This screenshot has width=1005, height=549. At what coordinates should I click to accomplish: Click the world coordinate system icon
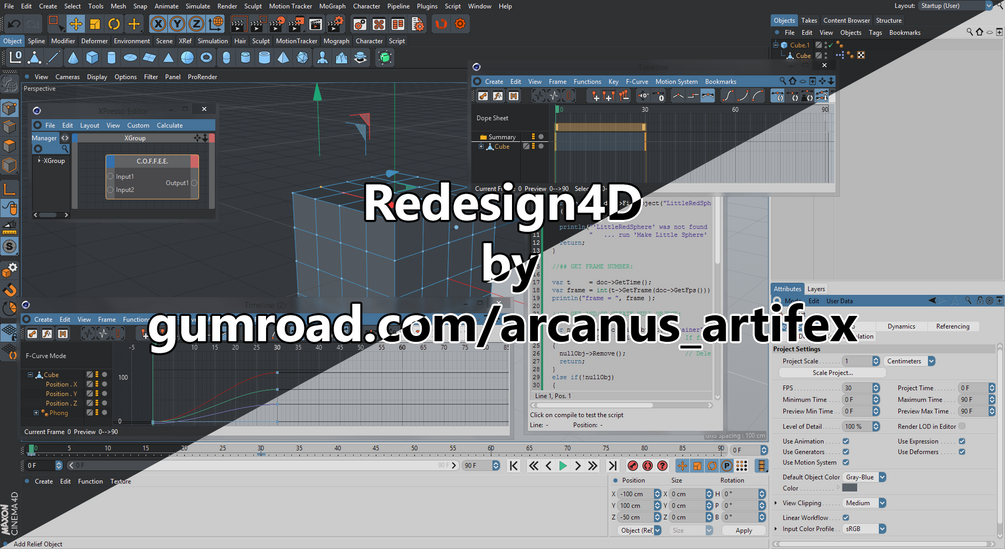[216, 24]
